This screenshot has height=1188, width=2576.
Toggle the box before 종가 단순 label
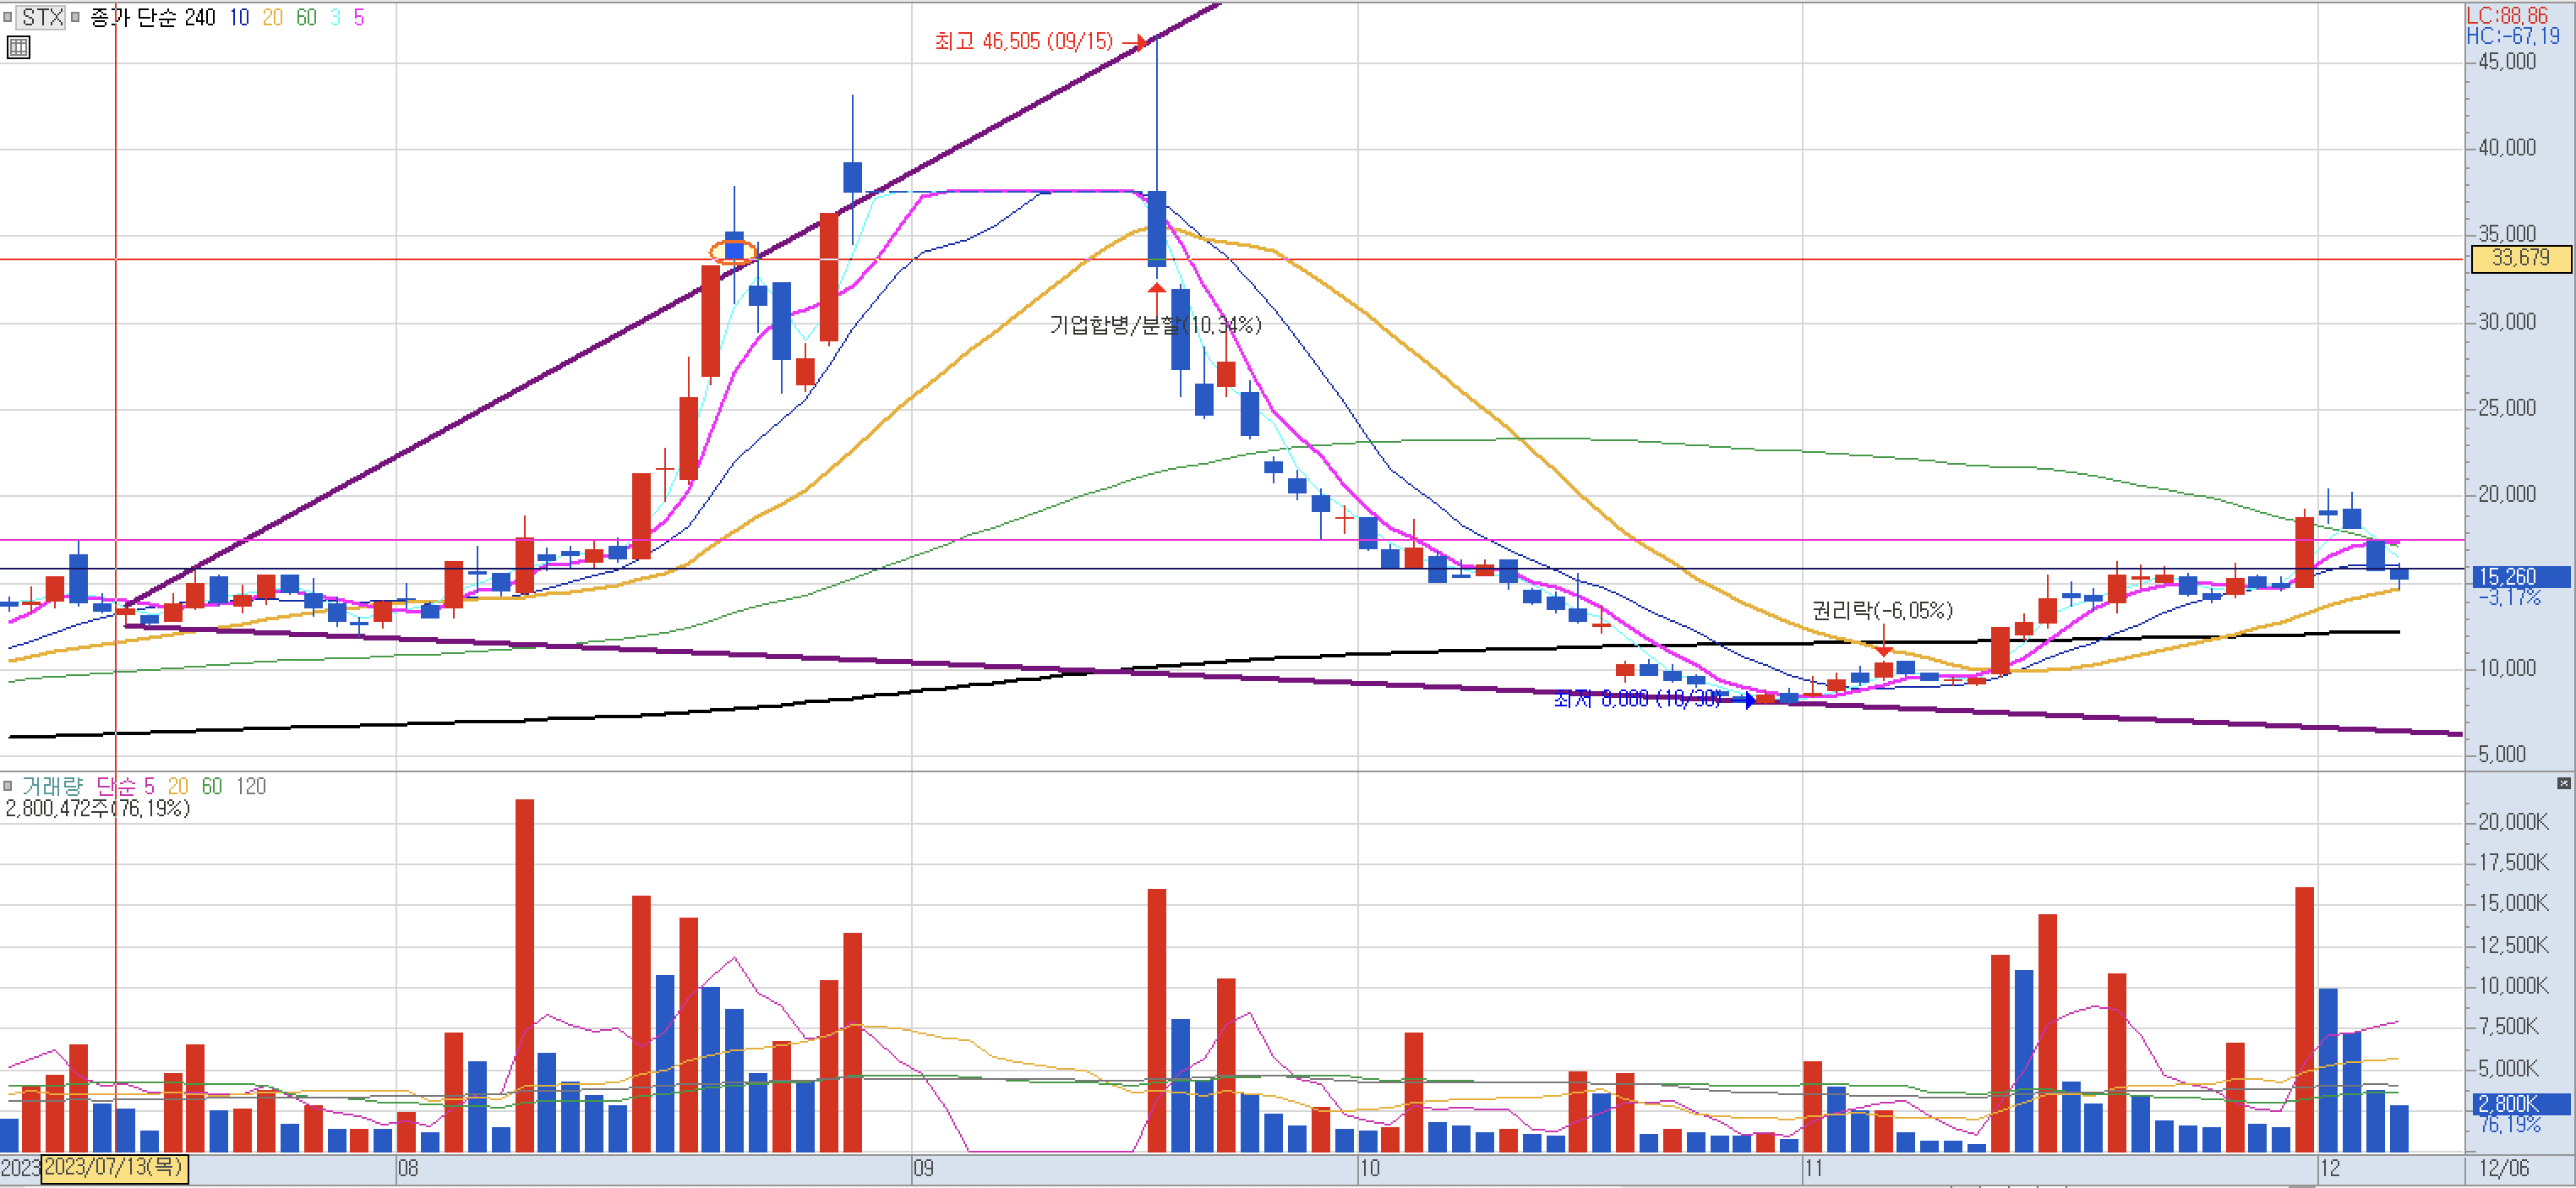pyautogui.click(x=76, y=17)
